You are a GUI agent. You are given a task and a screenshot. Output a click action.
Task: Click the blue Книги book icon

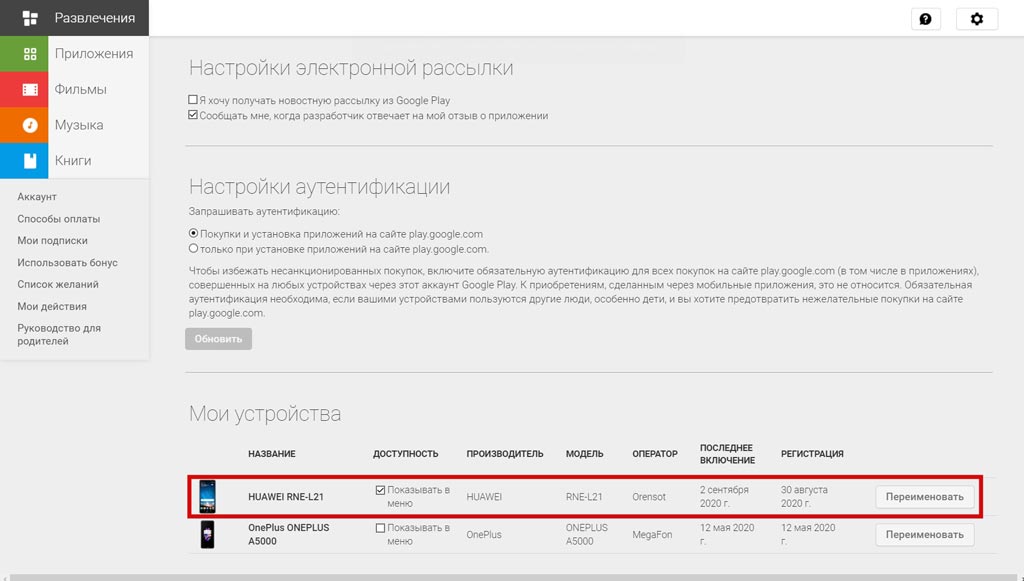(x=30, y=161)
